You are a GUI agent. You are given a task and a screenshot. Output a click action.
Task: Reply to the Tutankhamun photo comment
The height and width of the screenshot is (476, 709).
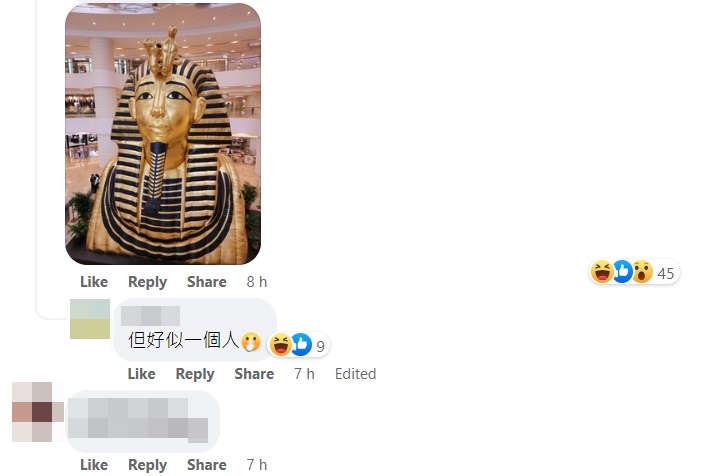click(147, 282)
